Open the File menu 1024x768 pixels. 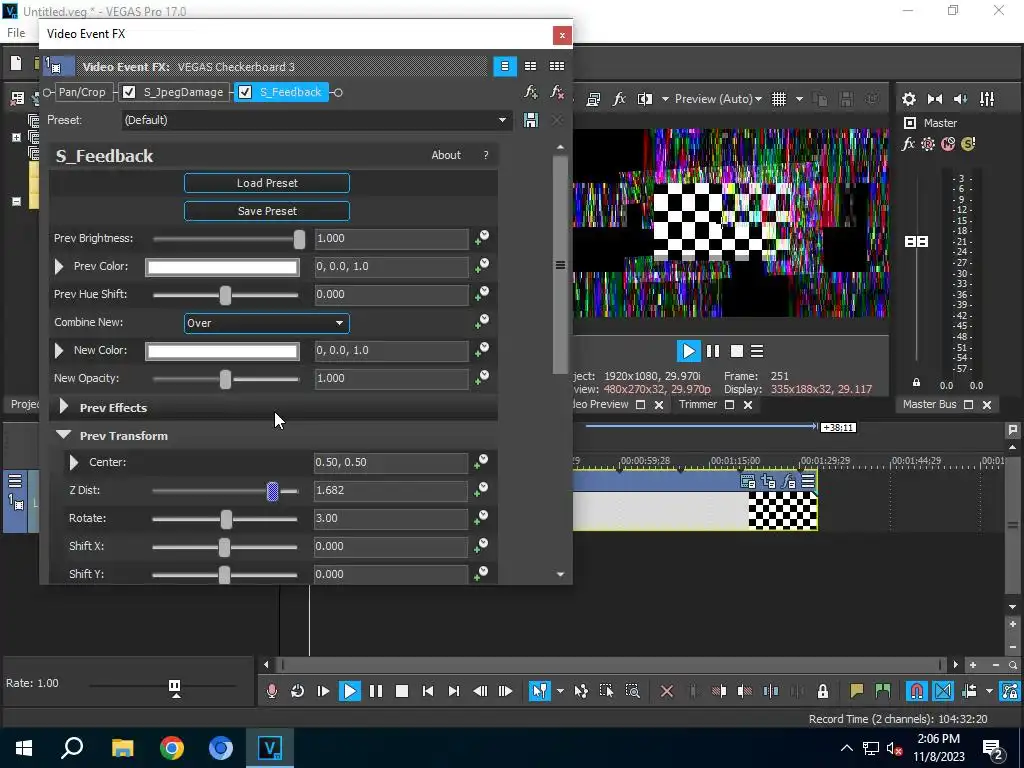click(x=16, y=33)
